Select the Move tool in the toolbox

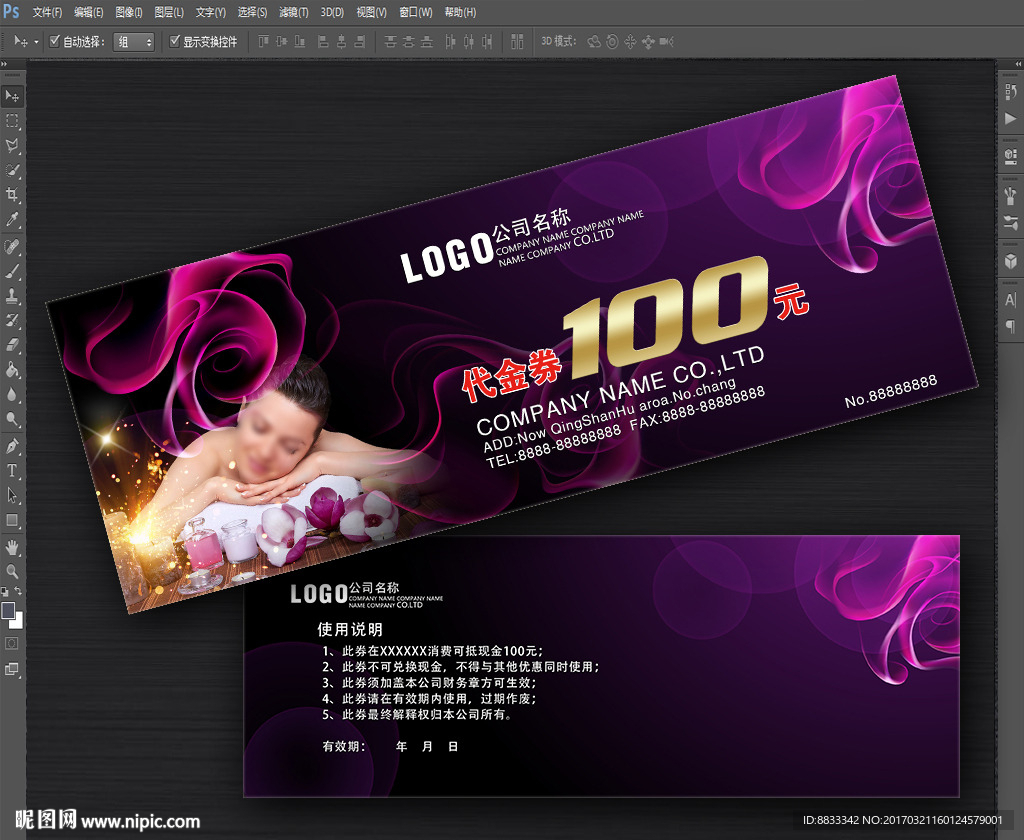click(x=12, y=96)
